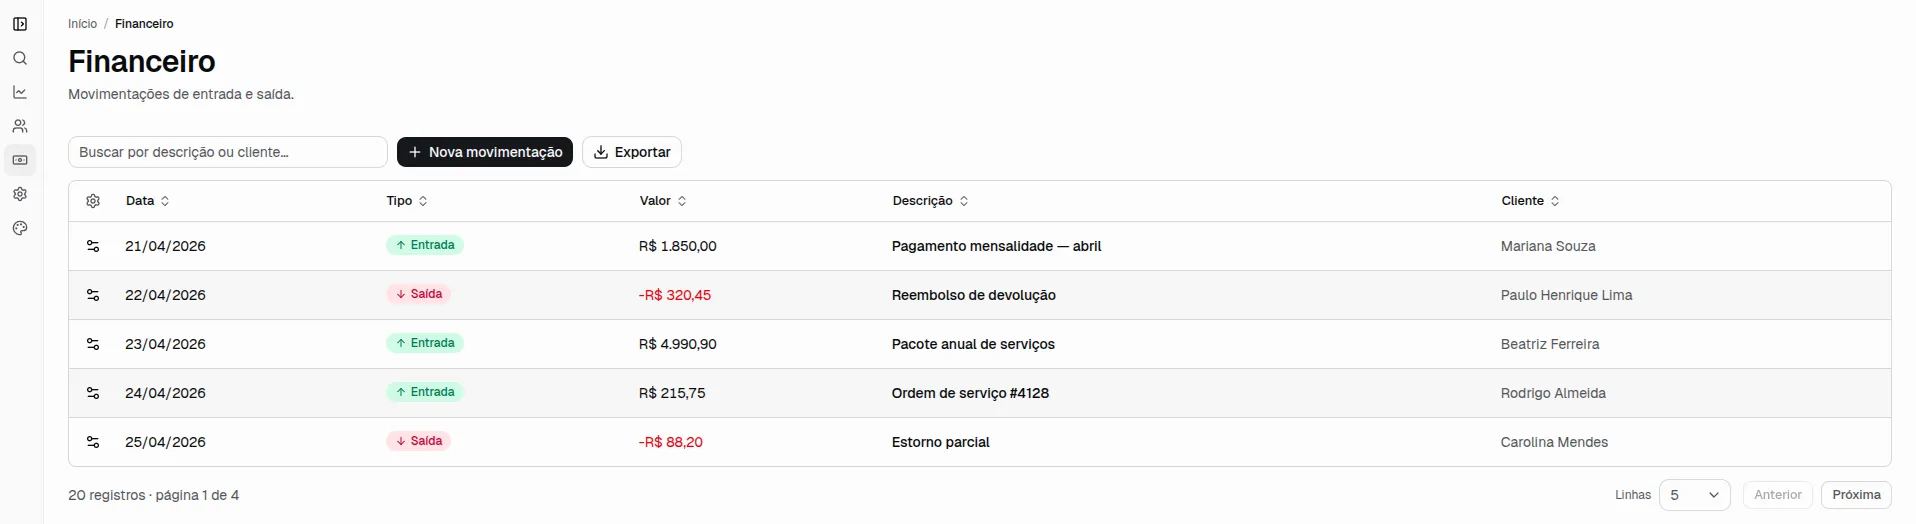Click the date 24/04/2026
This screenshot has height=524, width=1916.
click(165, 393)
